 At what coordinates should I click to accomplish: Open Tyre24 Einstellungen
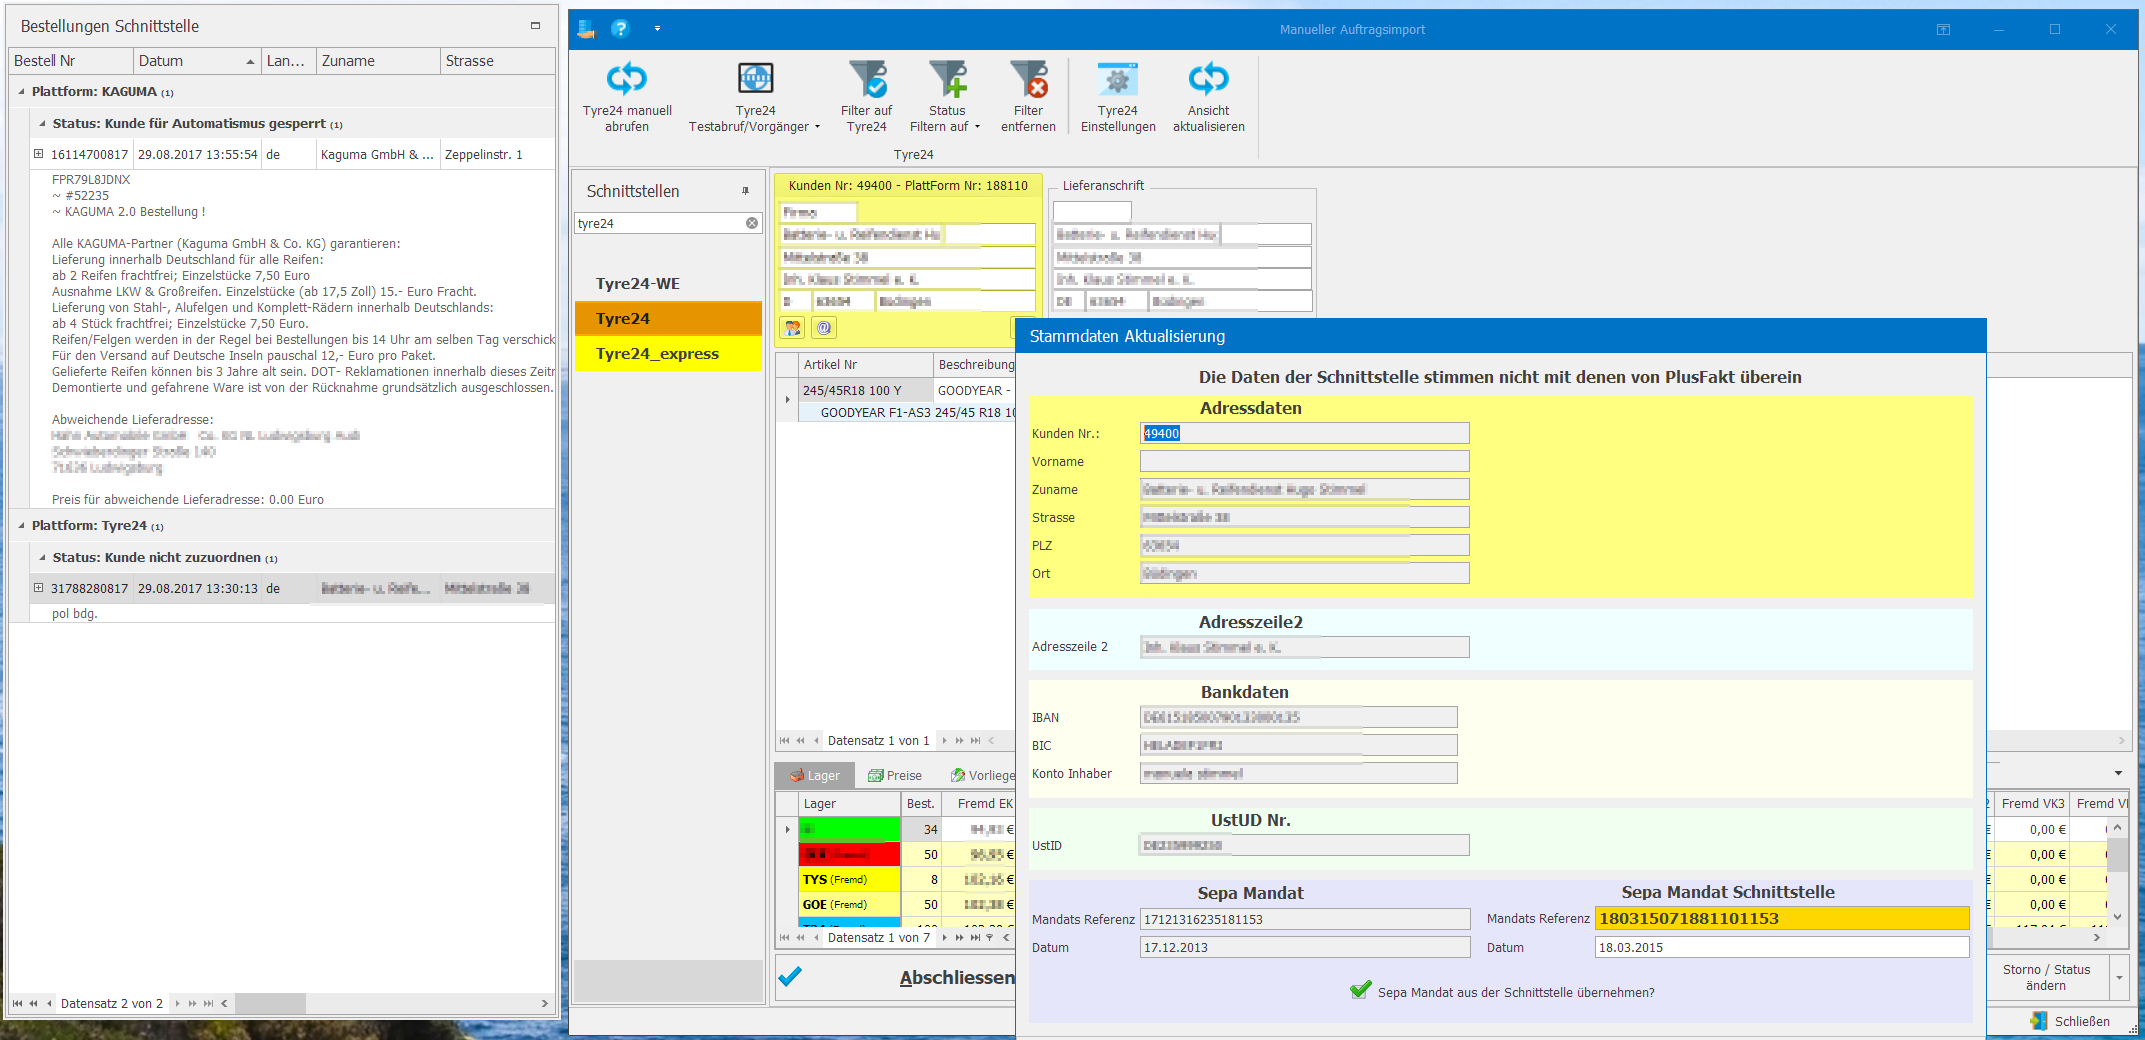point(1118,96)
